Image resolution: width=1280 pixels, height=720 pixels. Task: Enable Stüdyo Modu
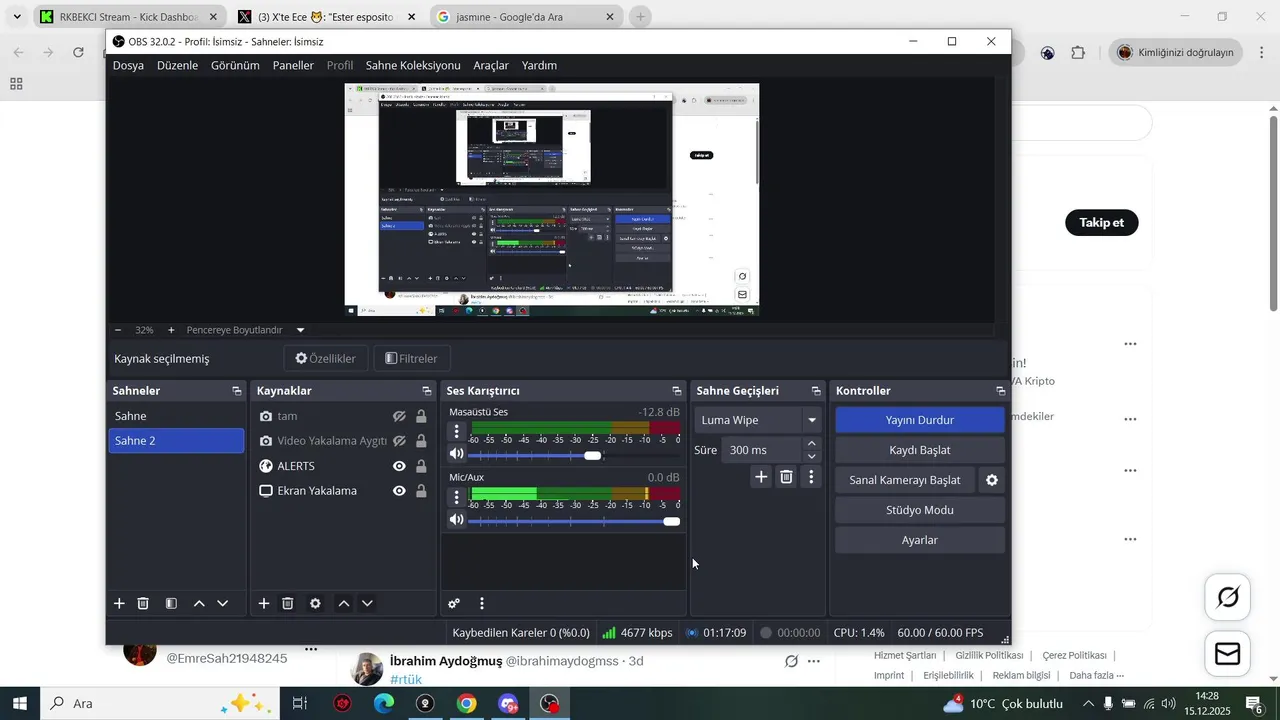[920, 510]
